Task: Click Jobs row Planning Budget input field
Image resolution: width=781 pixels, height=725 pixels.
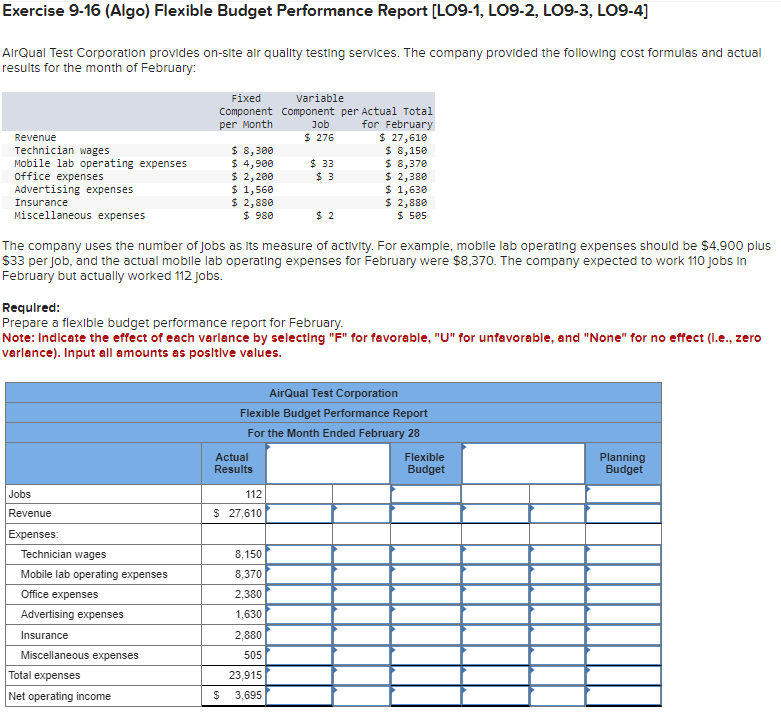Action: coord(623,494)
